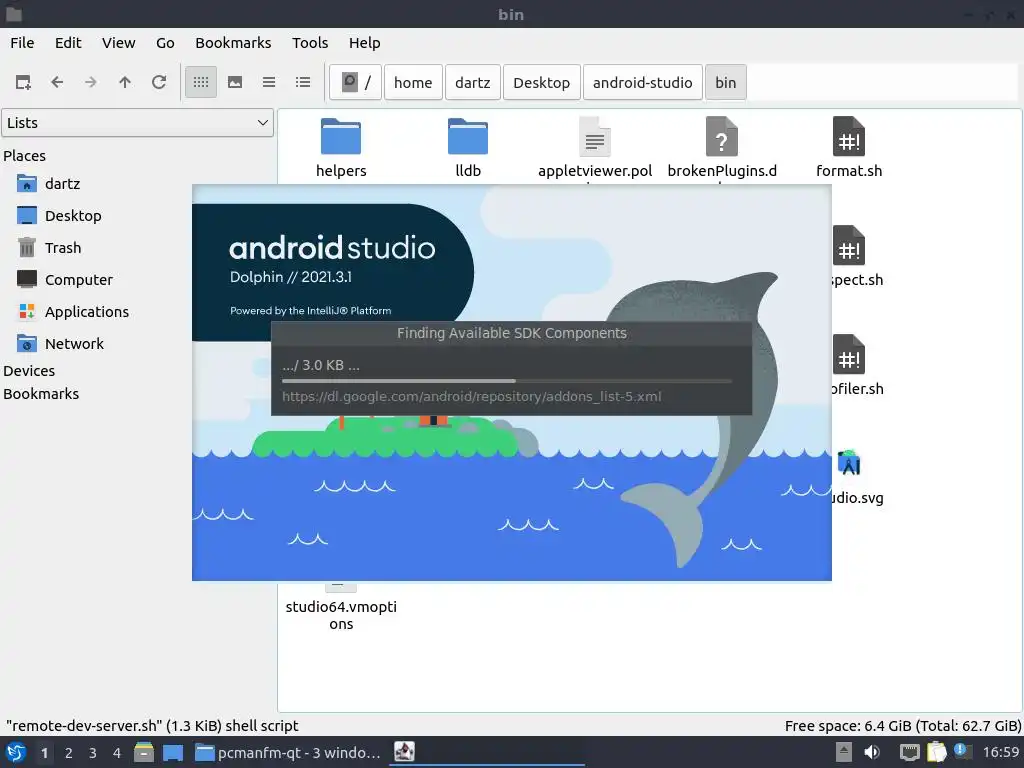This screenshot has height=768, width=1024.
Task: Select the brokenPlugins.d file icon
Action: coord(722,136)
